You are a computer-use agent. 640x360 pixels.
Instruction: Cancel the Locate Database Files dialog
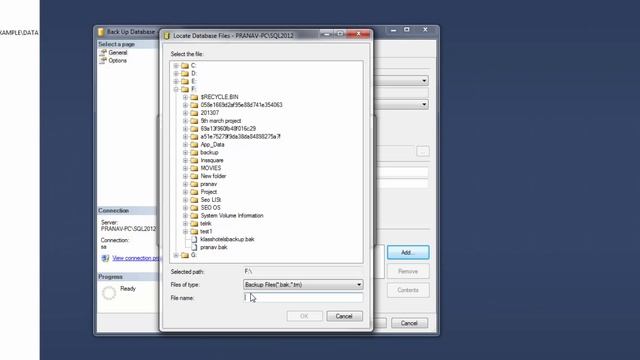[x=344, y=316]
